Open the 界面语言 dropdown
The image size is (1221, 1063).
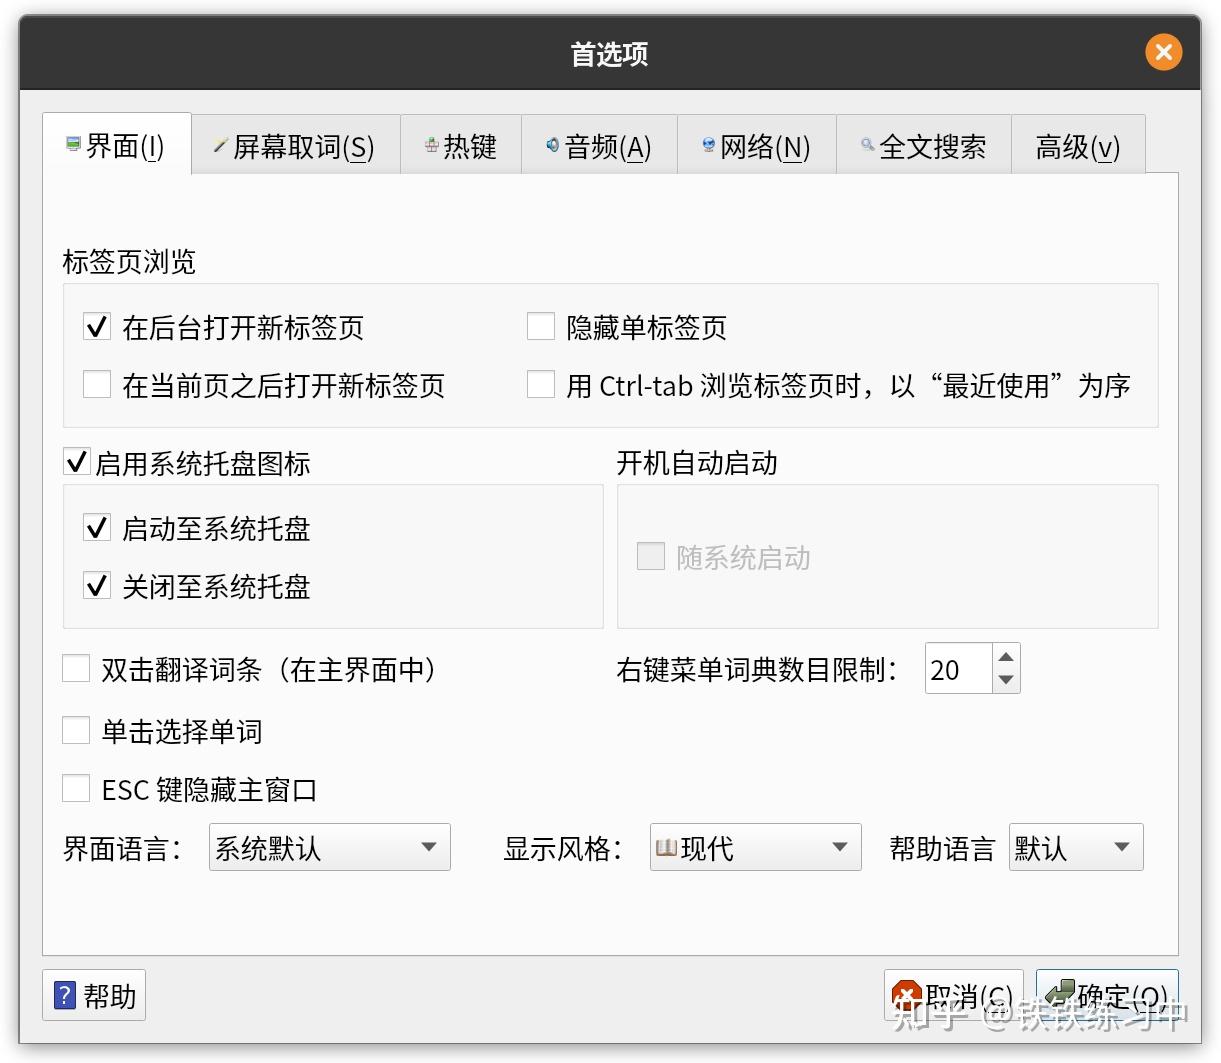(x=330, y=847)
